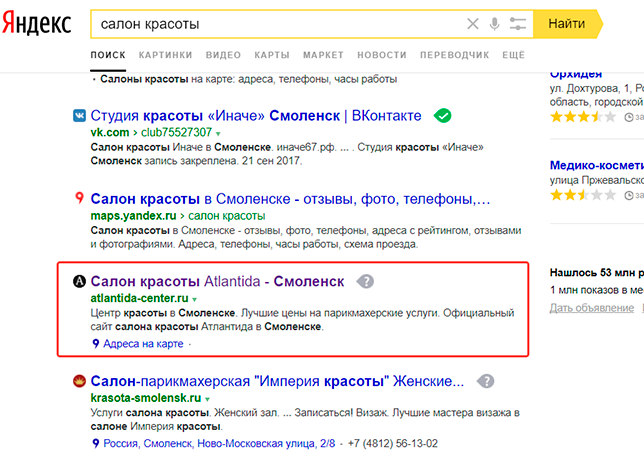Click the Империя красоты red favicon
The height and width of the screenshot is (460, 644).
79,381
